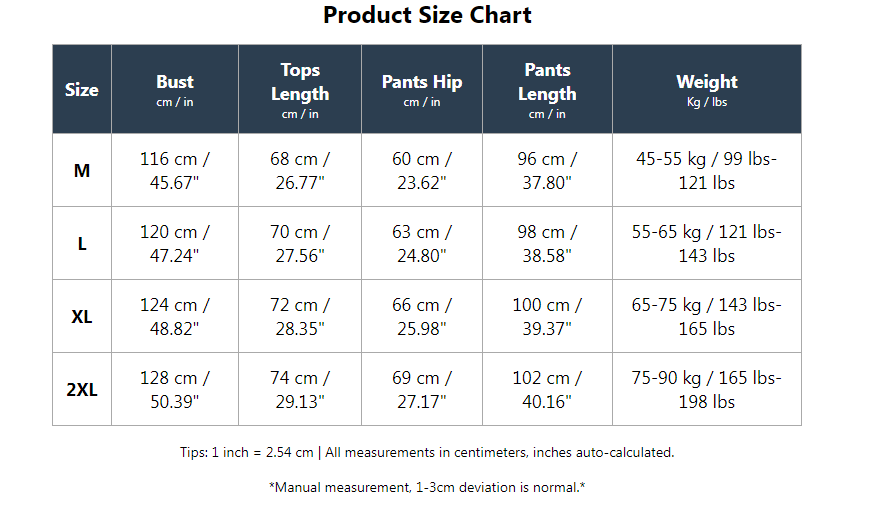Image resolution: width=873 pixels, height=521 pixels.
Task: Click the 2XL size row label
Action: coord(82,389)
